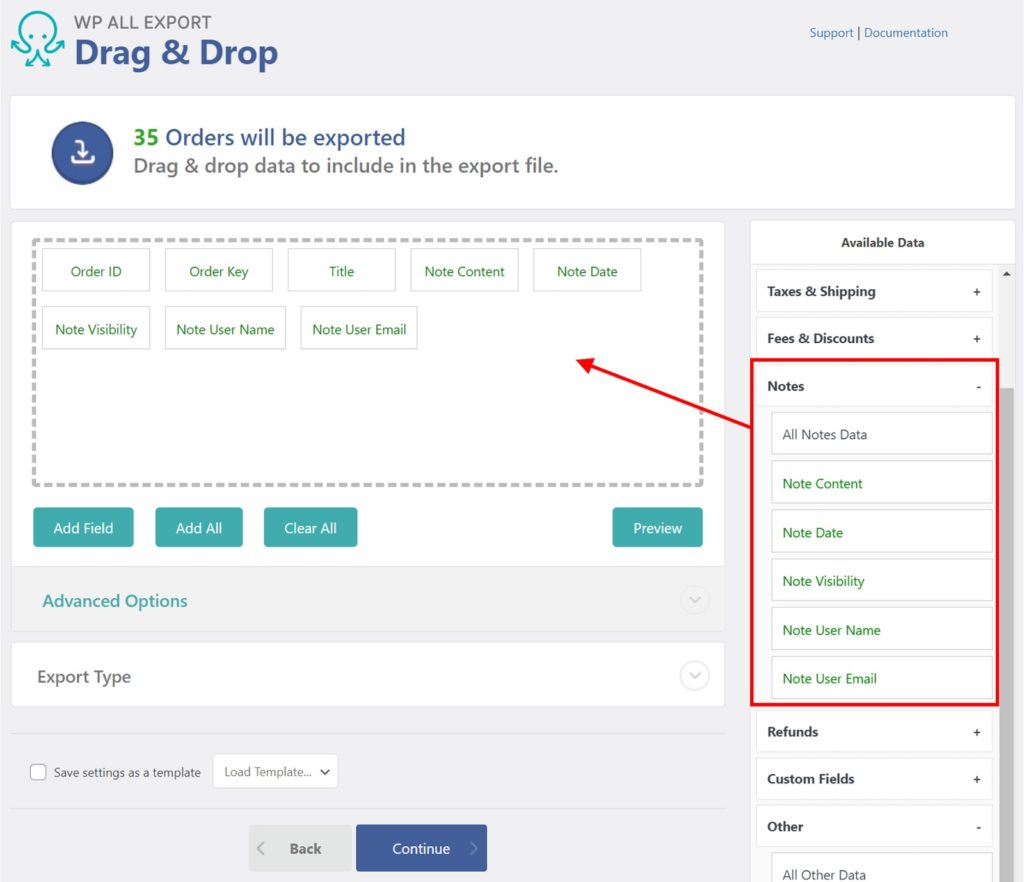Open the Support link
The image size is (1024, 882).
point(831,32)
